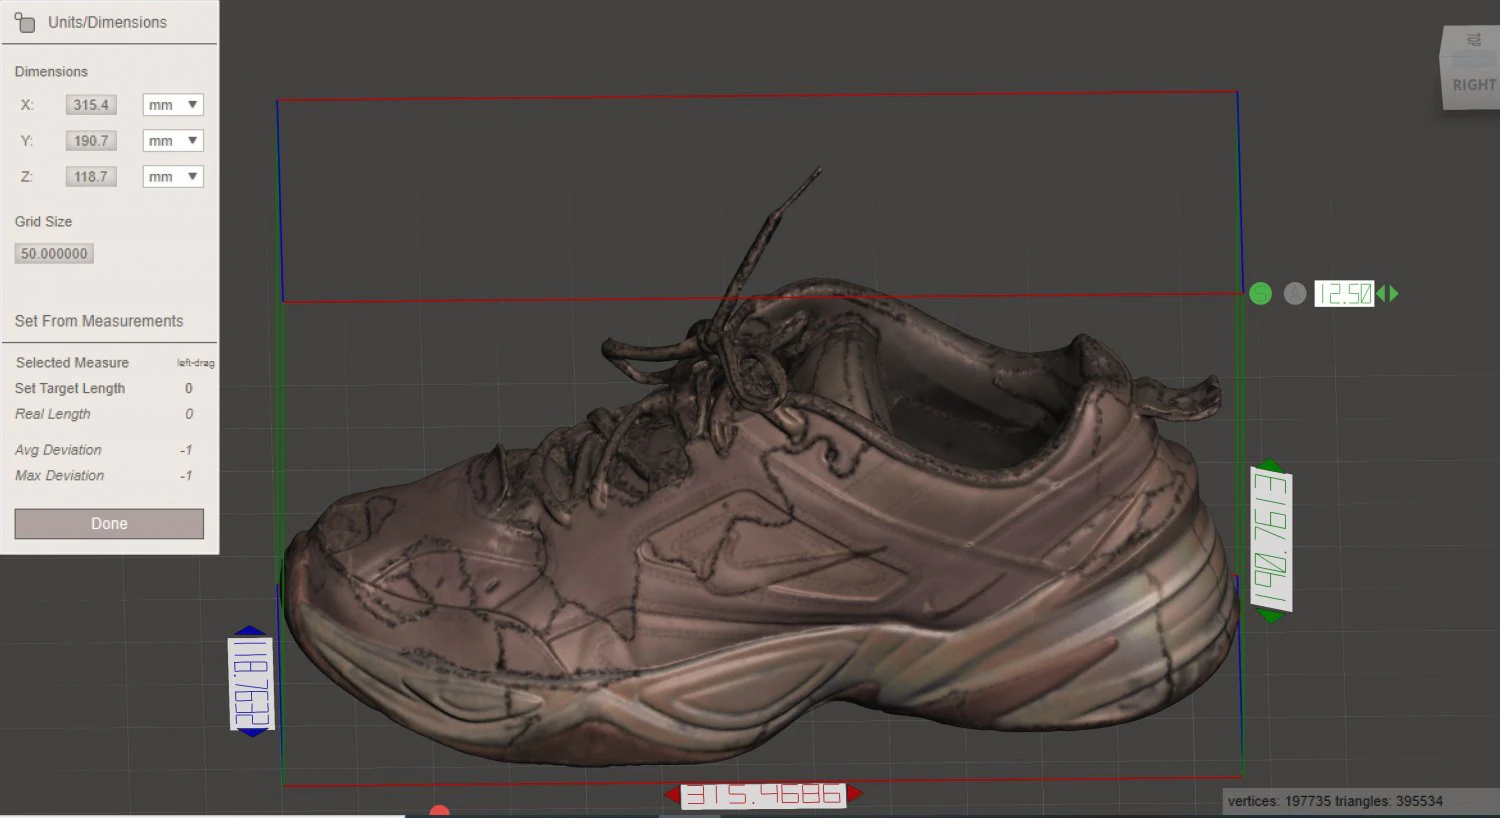The height and width of the screenshot is (818, 1500).
Task: Click the Done button
Action: coord(109,524)
